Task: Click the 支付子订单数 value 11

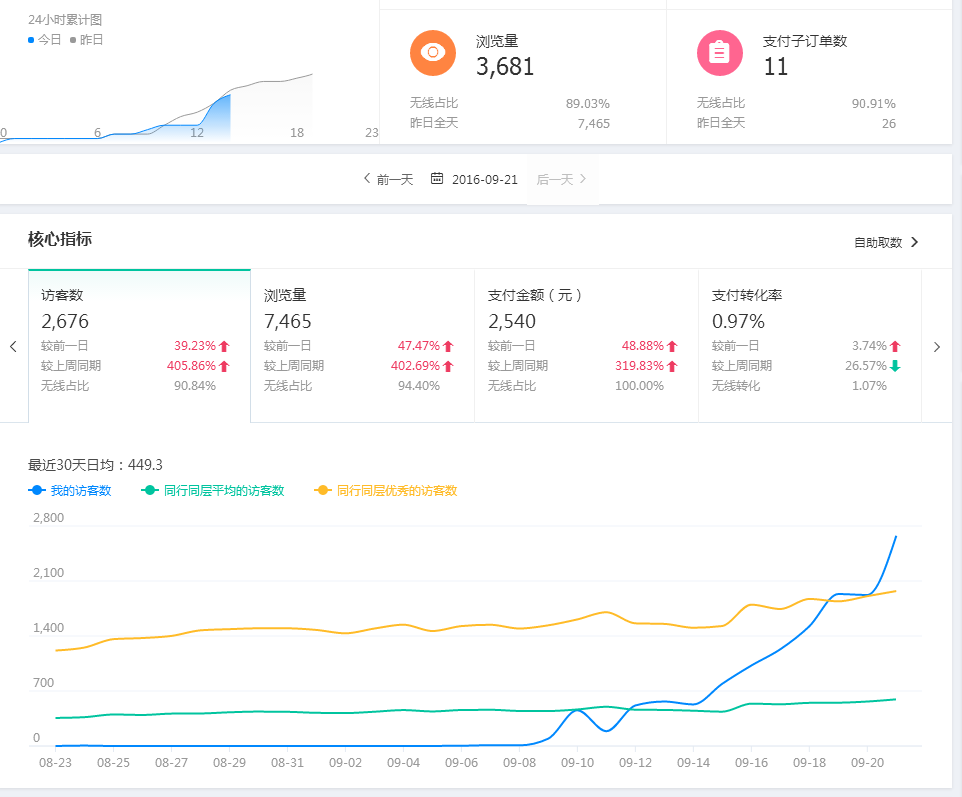Action: pyautogui.click(x=775, y=66)
